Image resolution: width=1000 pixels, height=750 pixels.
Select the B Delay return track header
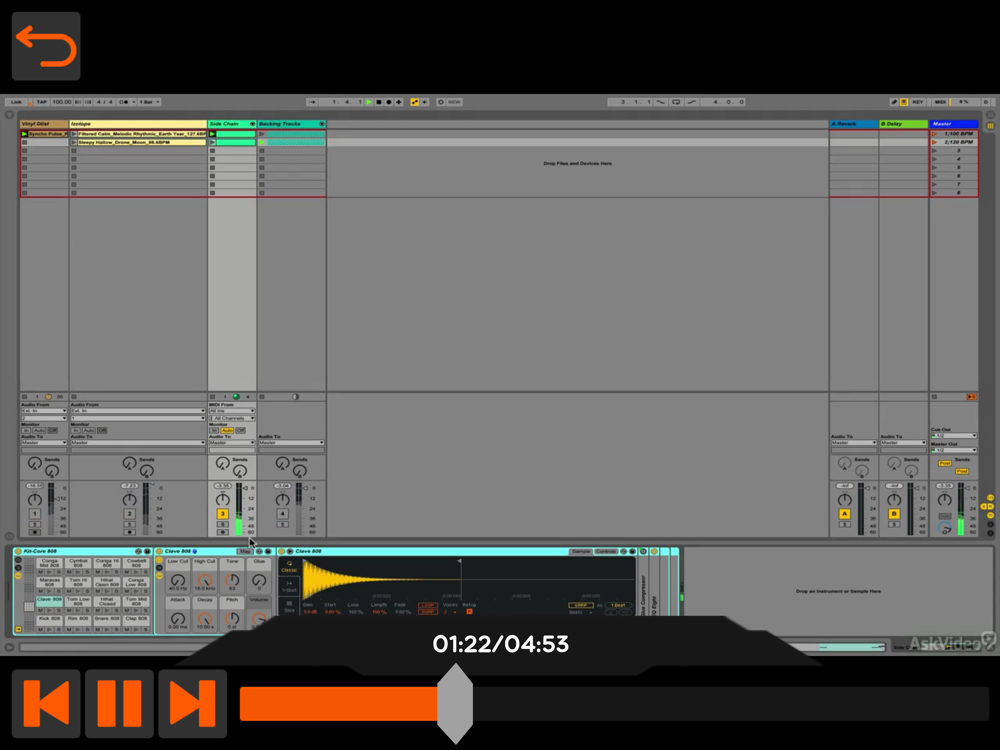click(903, 124)
